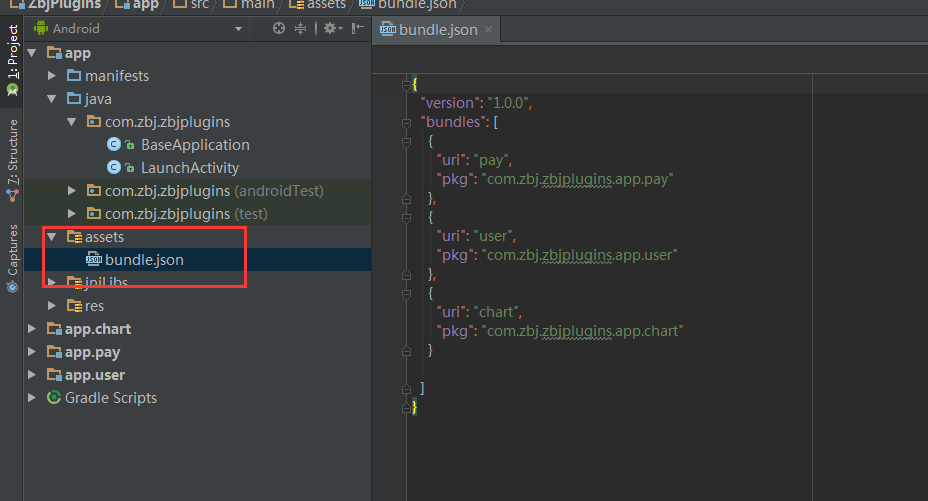Screen dimensions: 928x501
Task: Click the main breadcrumb segment
Action: tap(257, 5)
